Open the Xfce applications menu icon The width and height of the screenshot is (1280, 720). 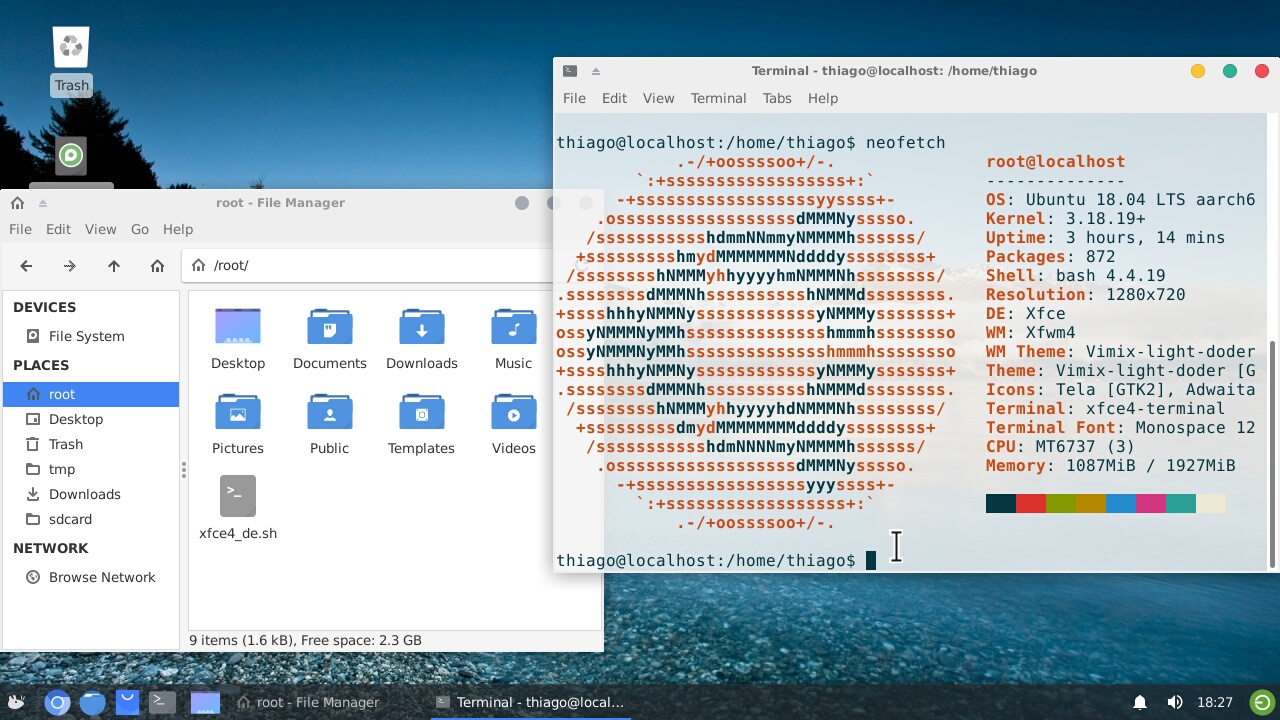[16, 703]
